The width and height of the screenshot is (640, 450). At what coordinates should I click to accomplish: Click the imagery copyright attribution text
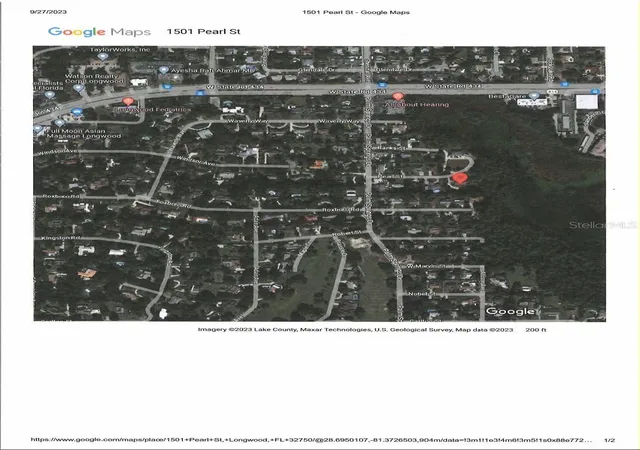tap(355, 330)
